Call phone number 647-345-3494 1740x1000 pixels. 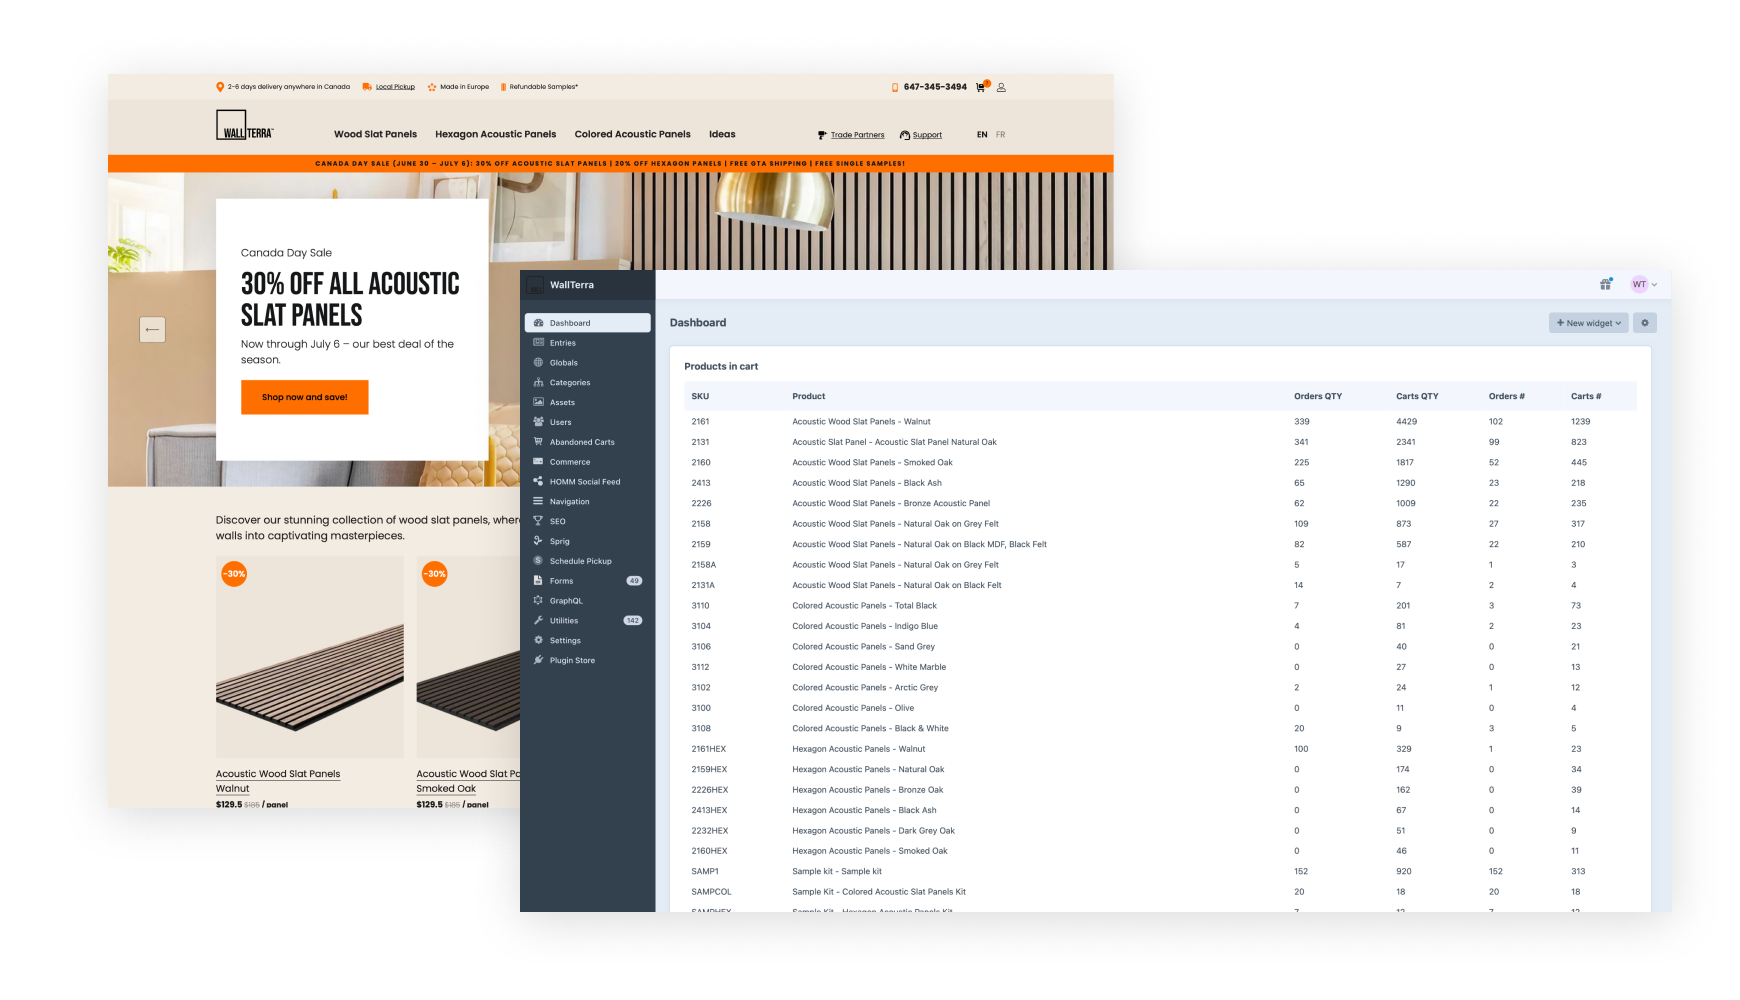coord(935,87)
